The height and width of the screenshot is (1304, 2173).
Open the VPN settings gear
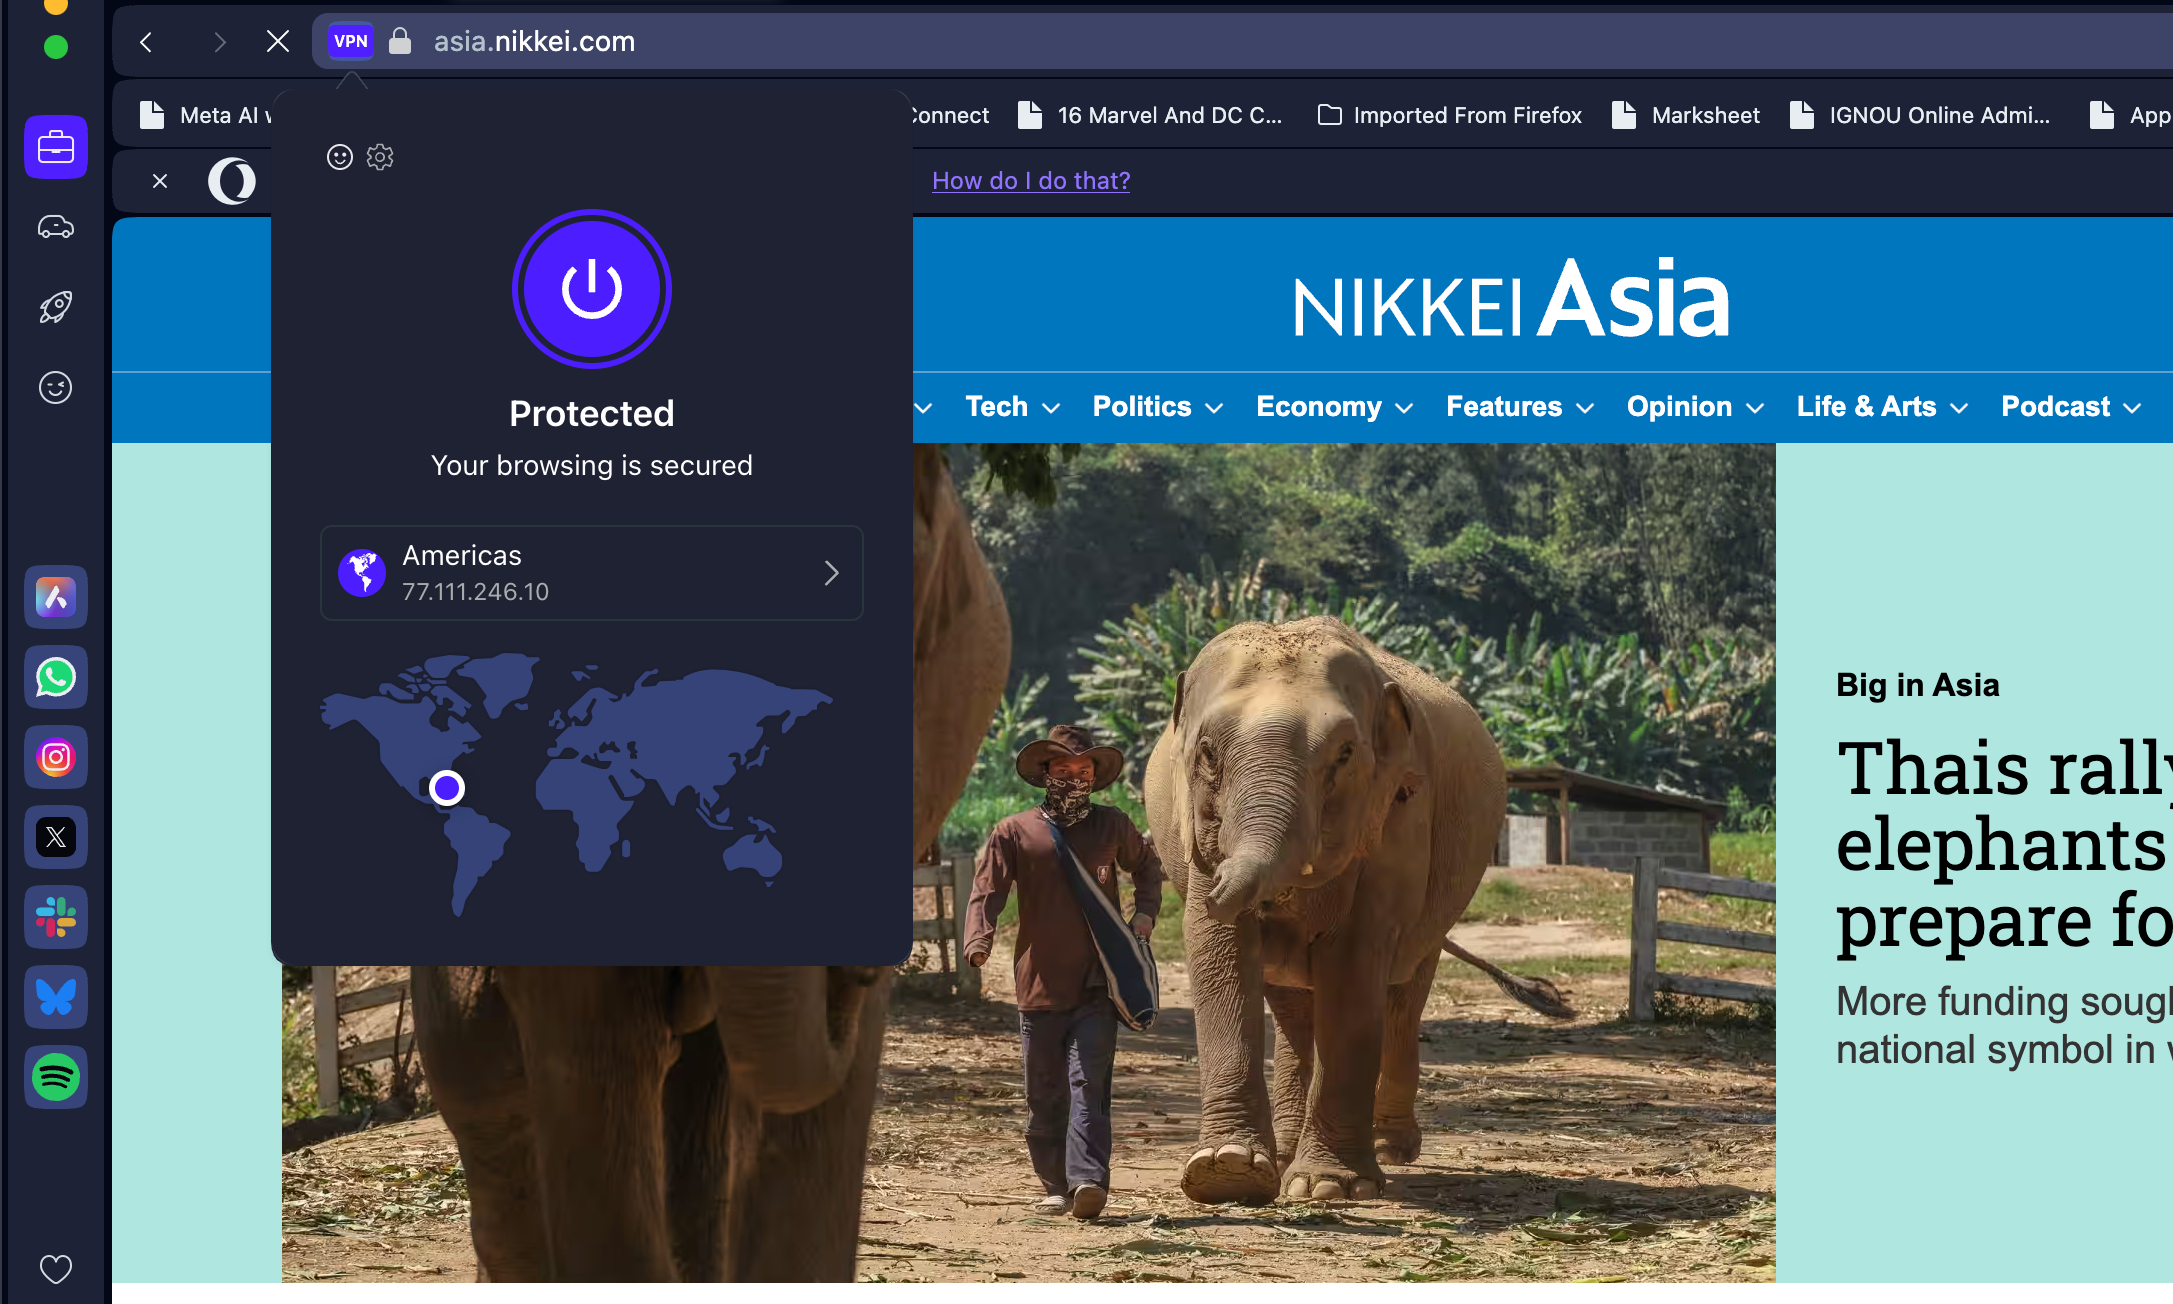pos(380,157)
